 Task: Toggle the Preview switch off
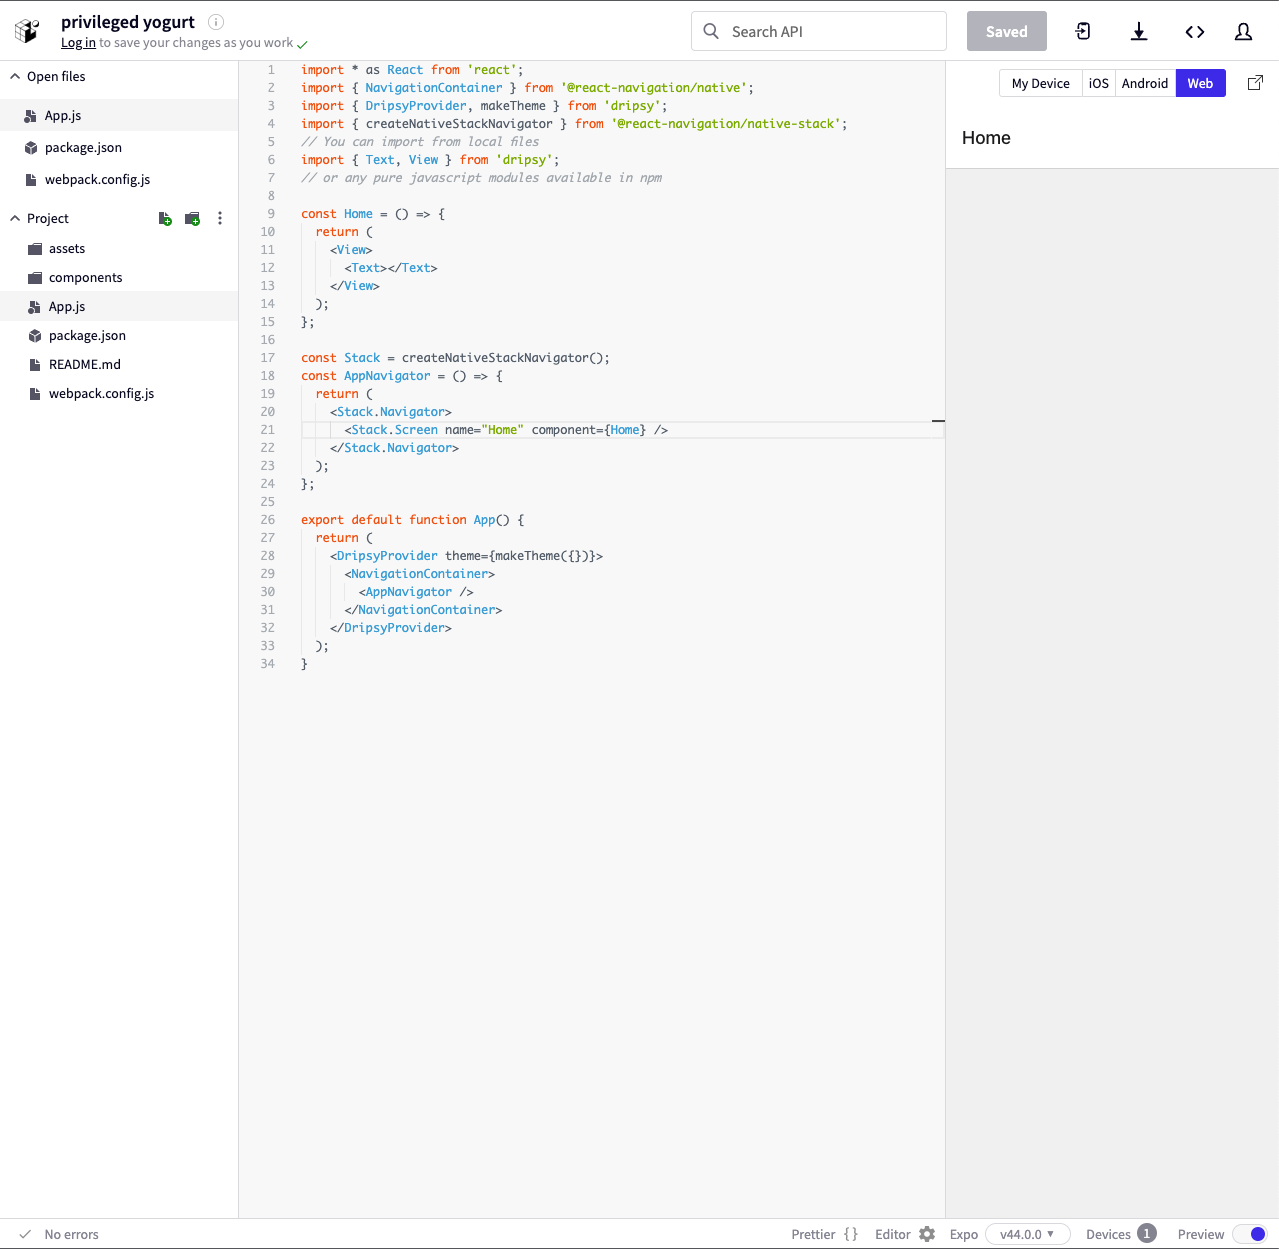pos(1254,1234)
